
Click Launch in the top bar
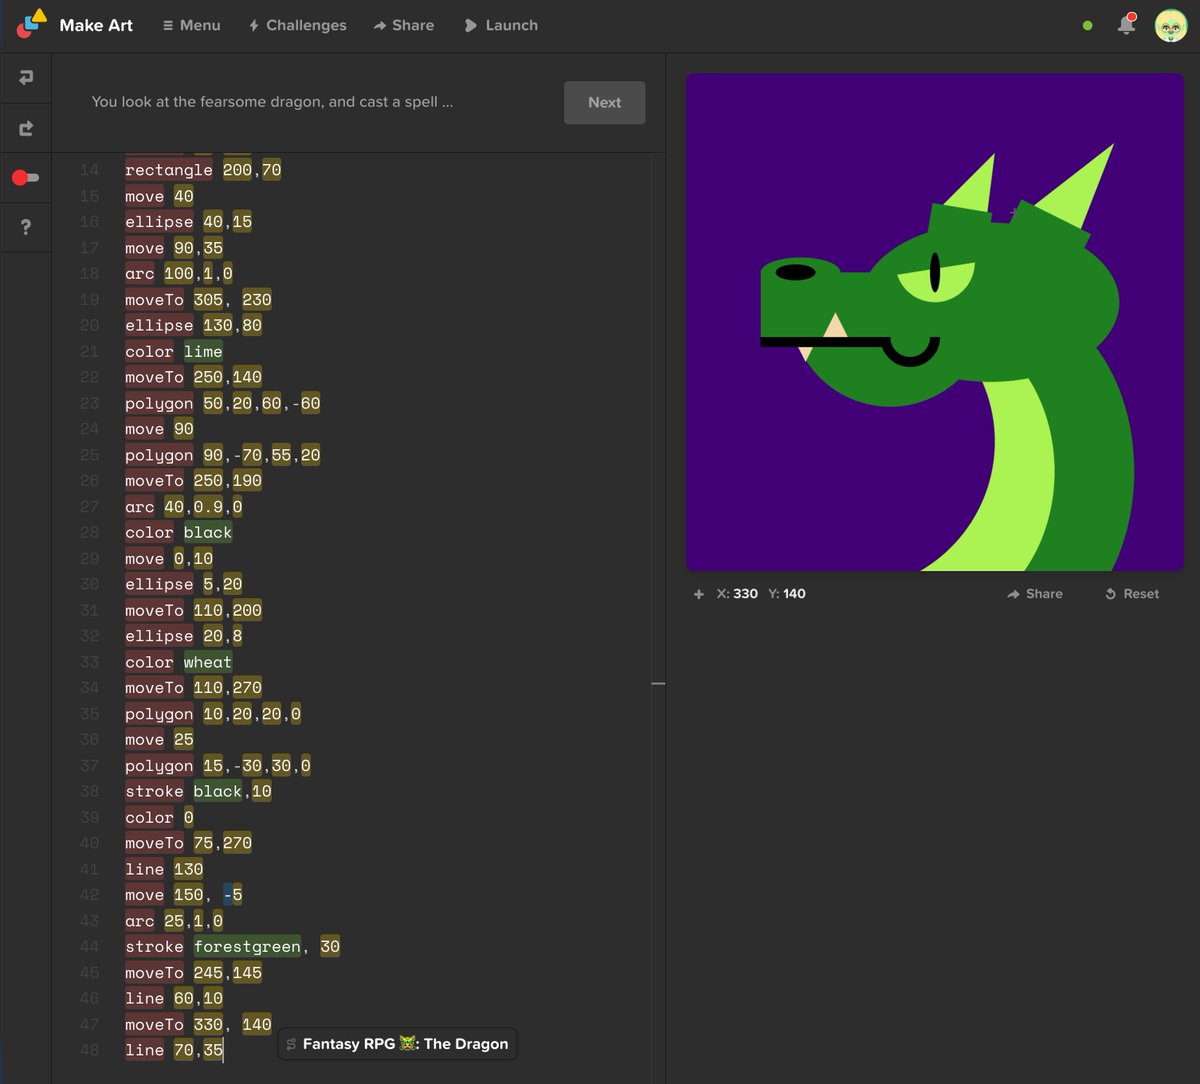click(501, 25)
